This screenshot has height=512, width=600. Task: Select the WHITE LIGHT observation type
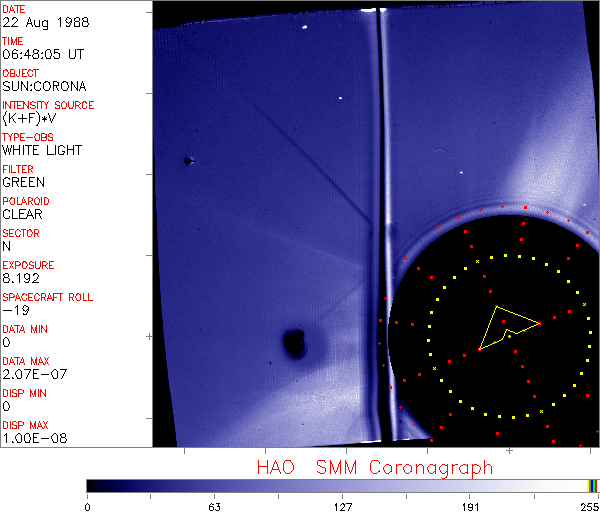[x=42, y=150]
